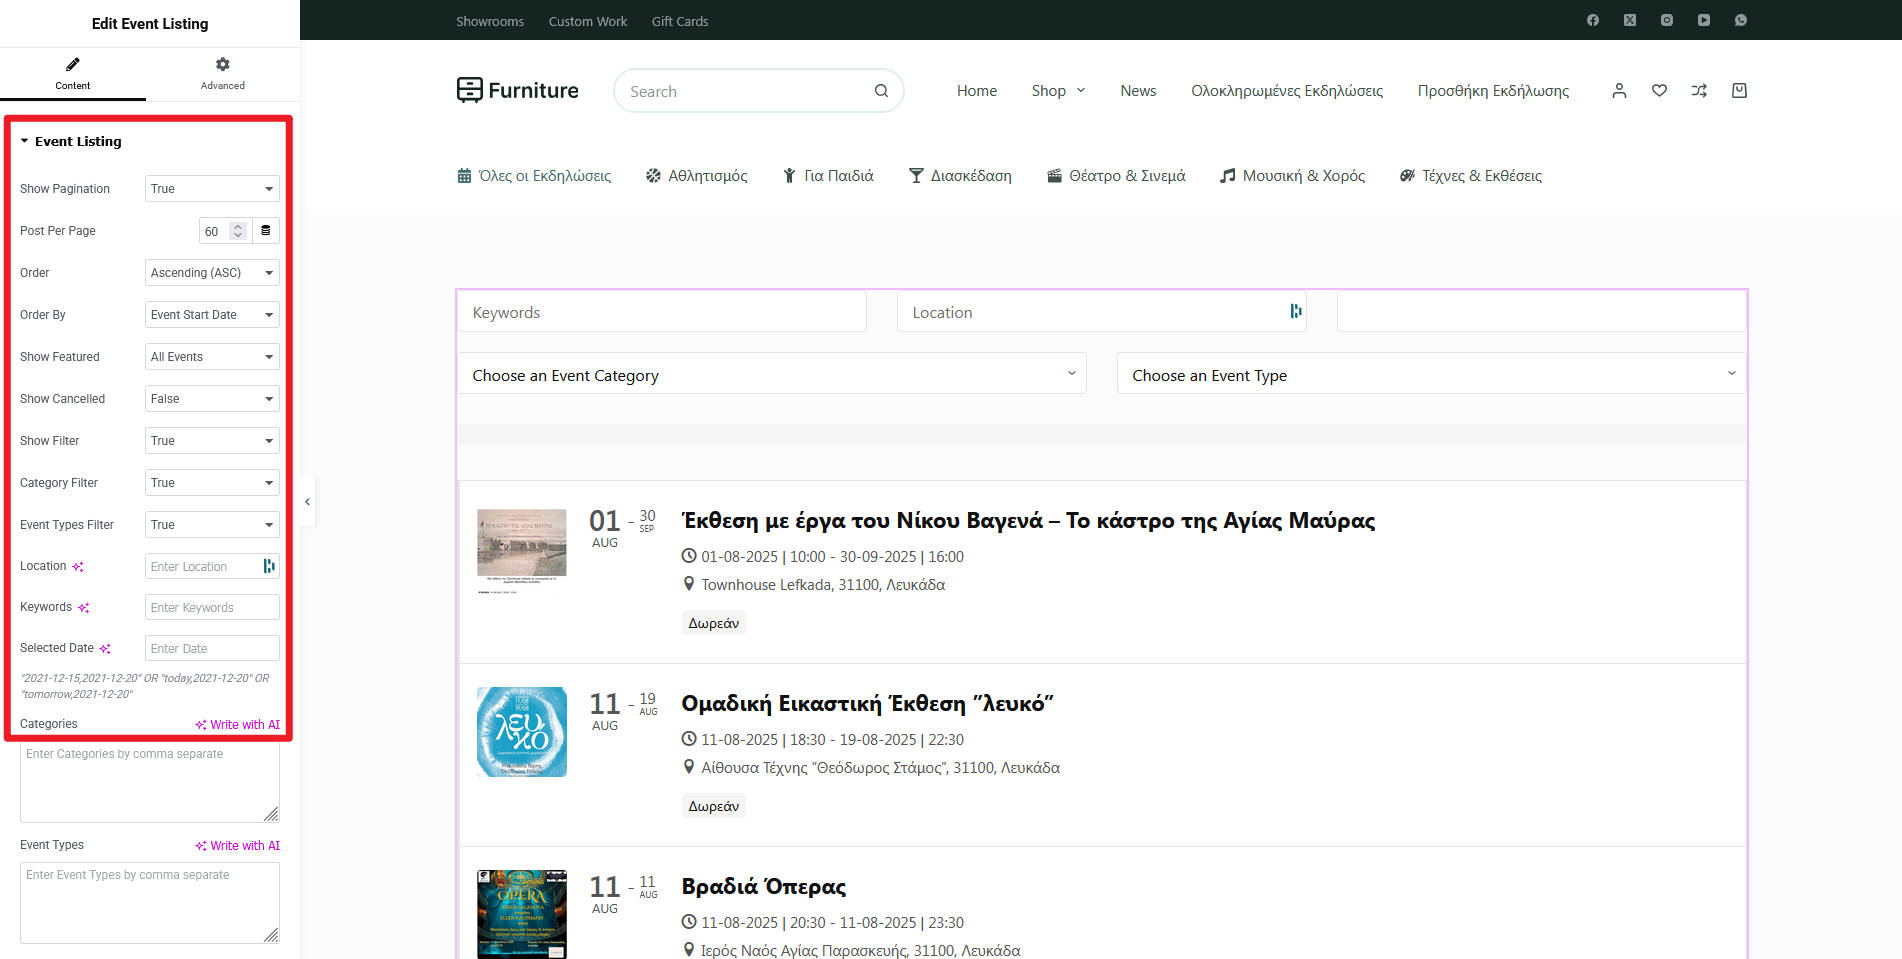Click the Post Per Page number field
This screenshot has width=1902, height=959.
[x=224, y=231]
